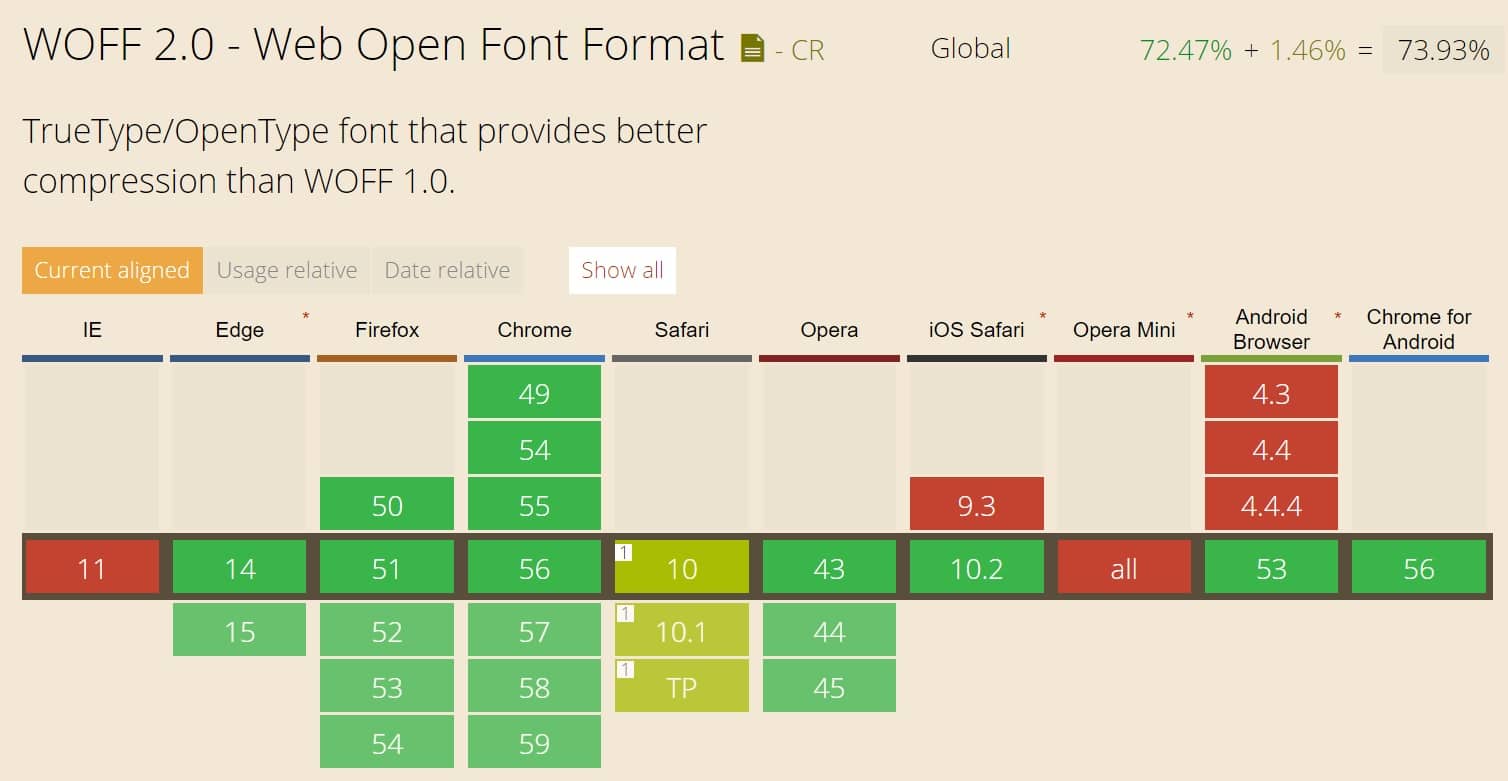Select the red IE 11 support cell
The width and height of the screenshot is (1508, 781).
(92, 568)
